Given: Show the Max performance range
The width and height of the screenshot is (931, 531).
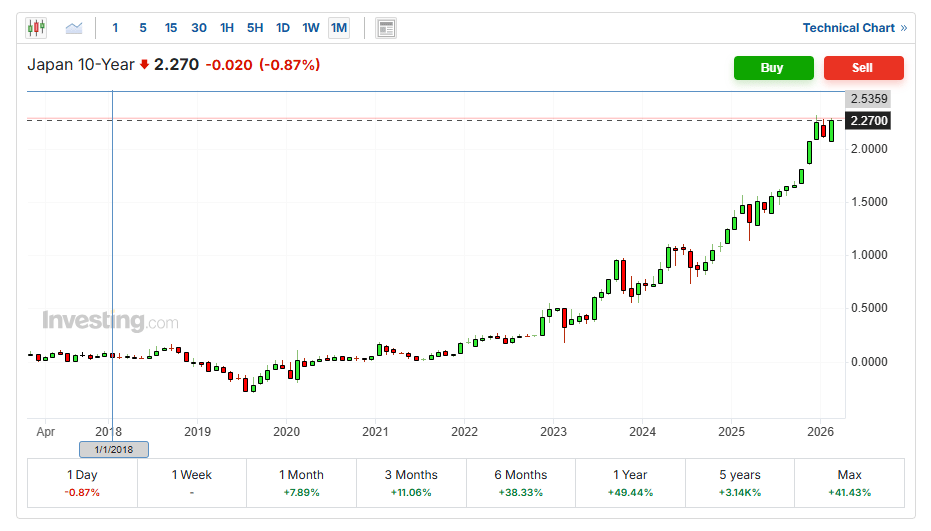Looking at the screenshot, I should click(x=850, y=483).
